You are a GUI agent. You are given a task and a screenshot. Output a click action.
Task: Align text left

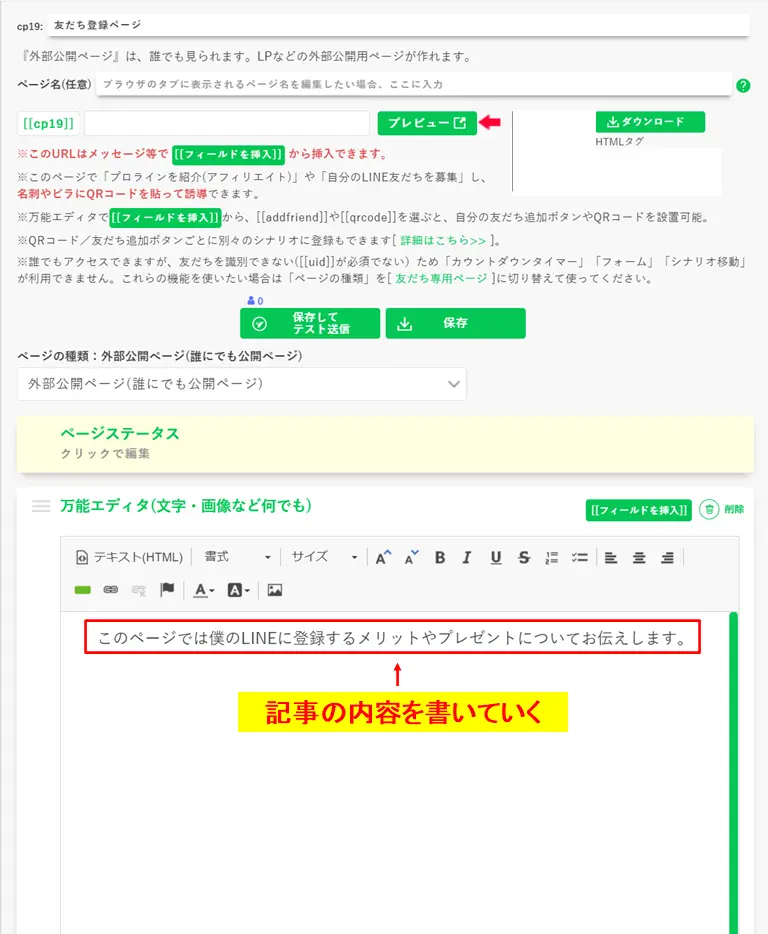(x=611, y=558)
